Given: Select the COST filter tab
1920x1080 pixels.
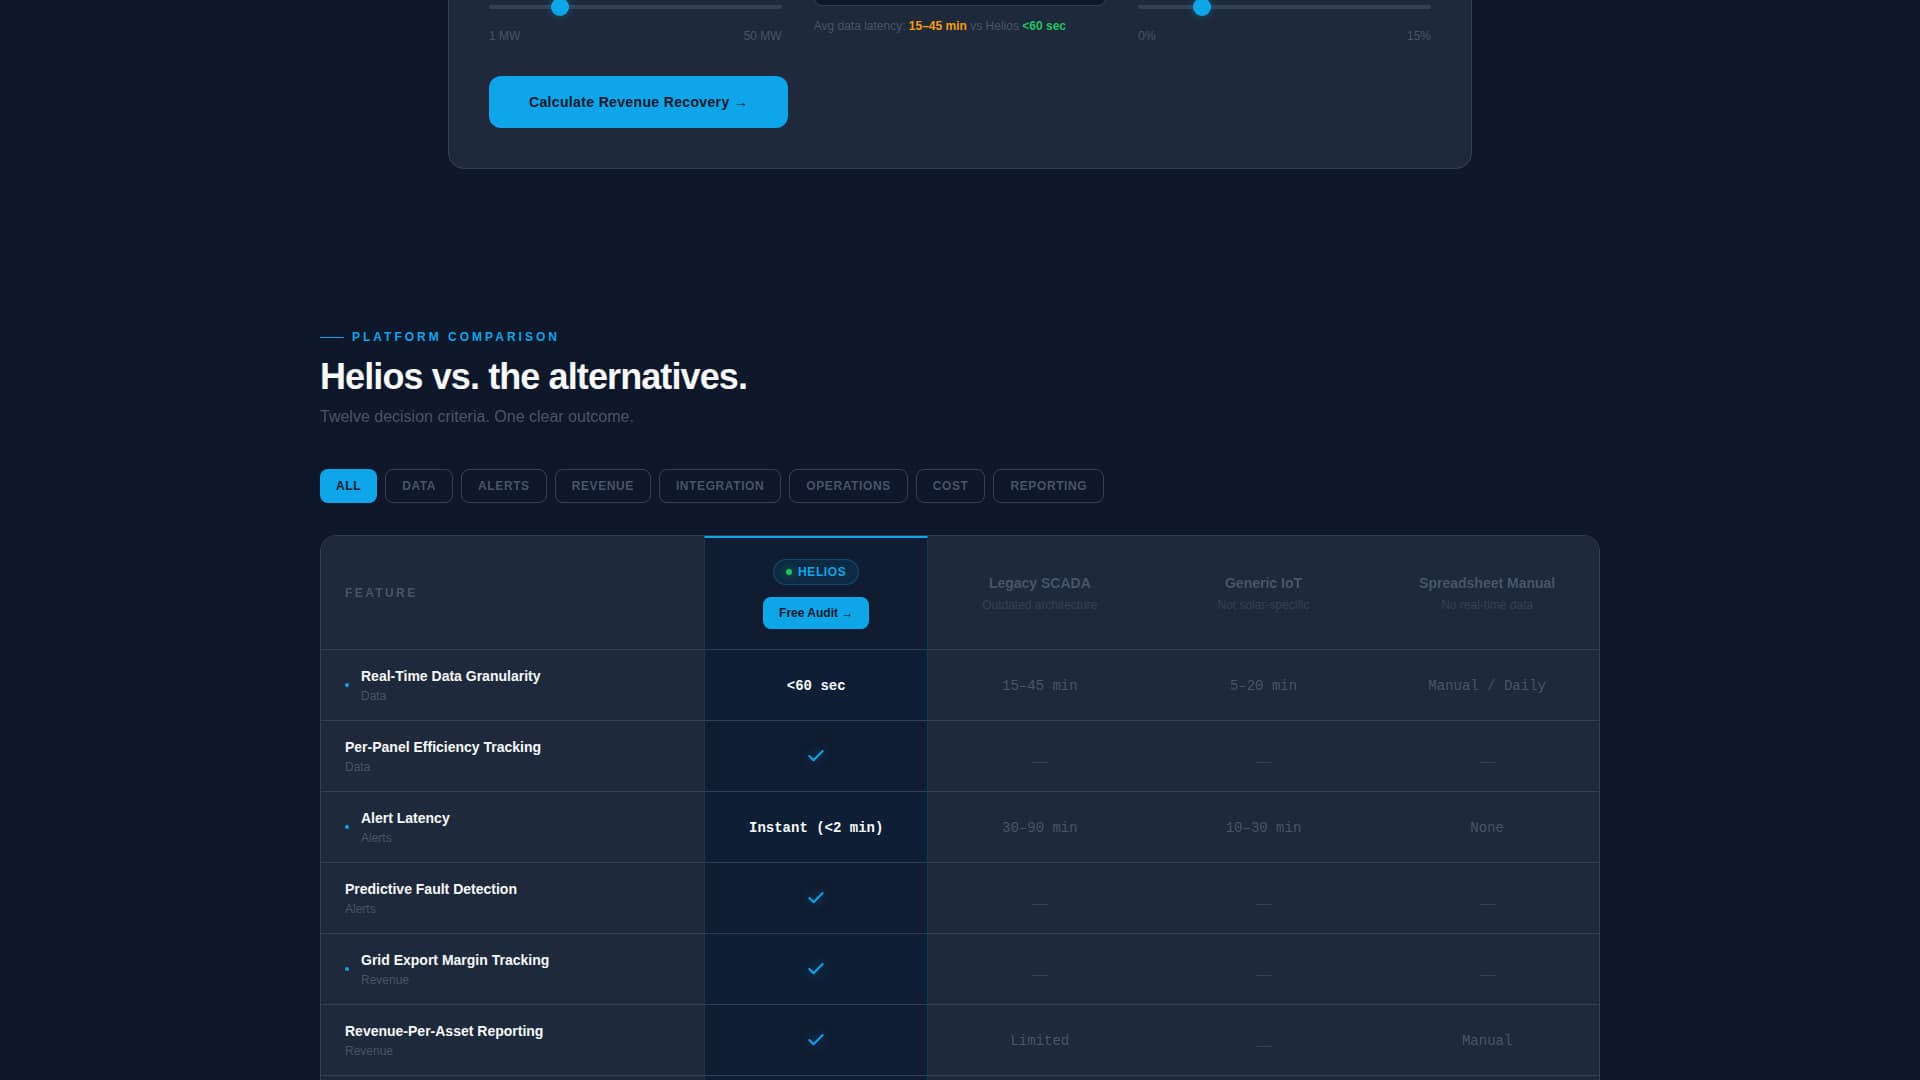Looking at the screenshot, I should (x=950, y=486).
